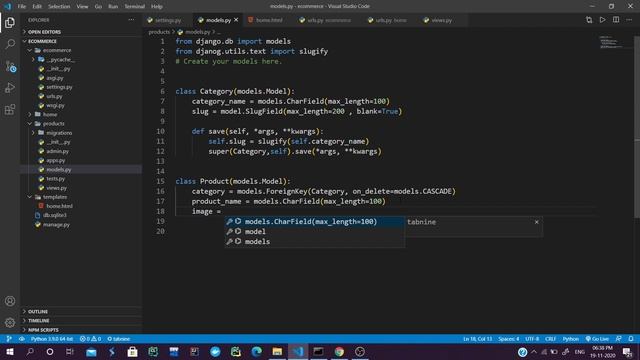Expand the __pycache__ folder
Image resolution: width=640 pixels, height=360 pixels.
point(60,60)
